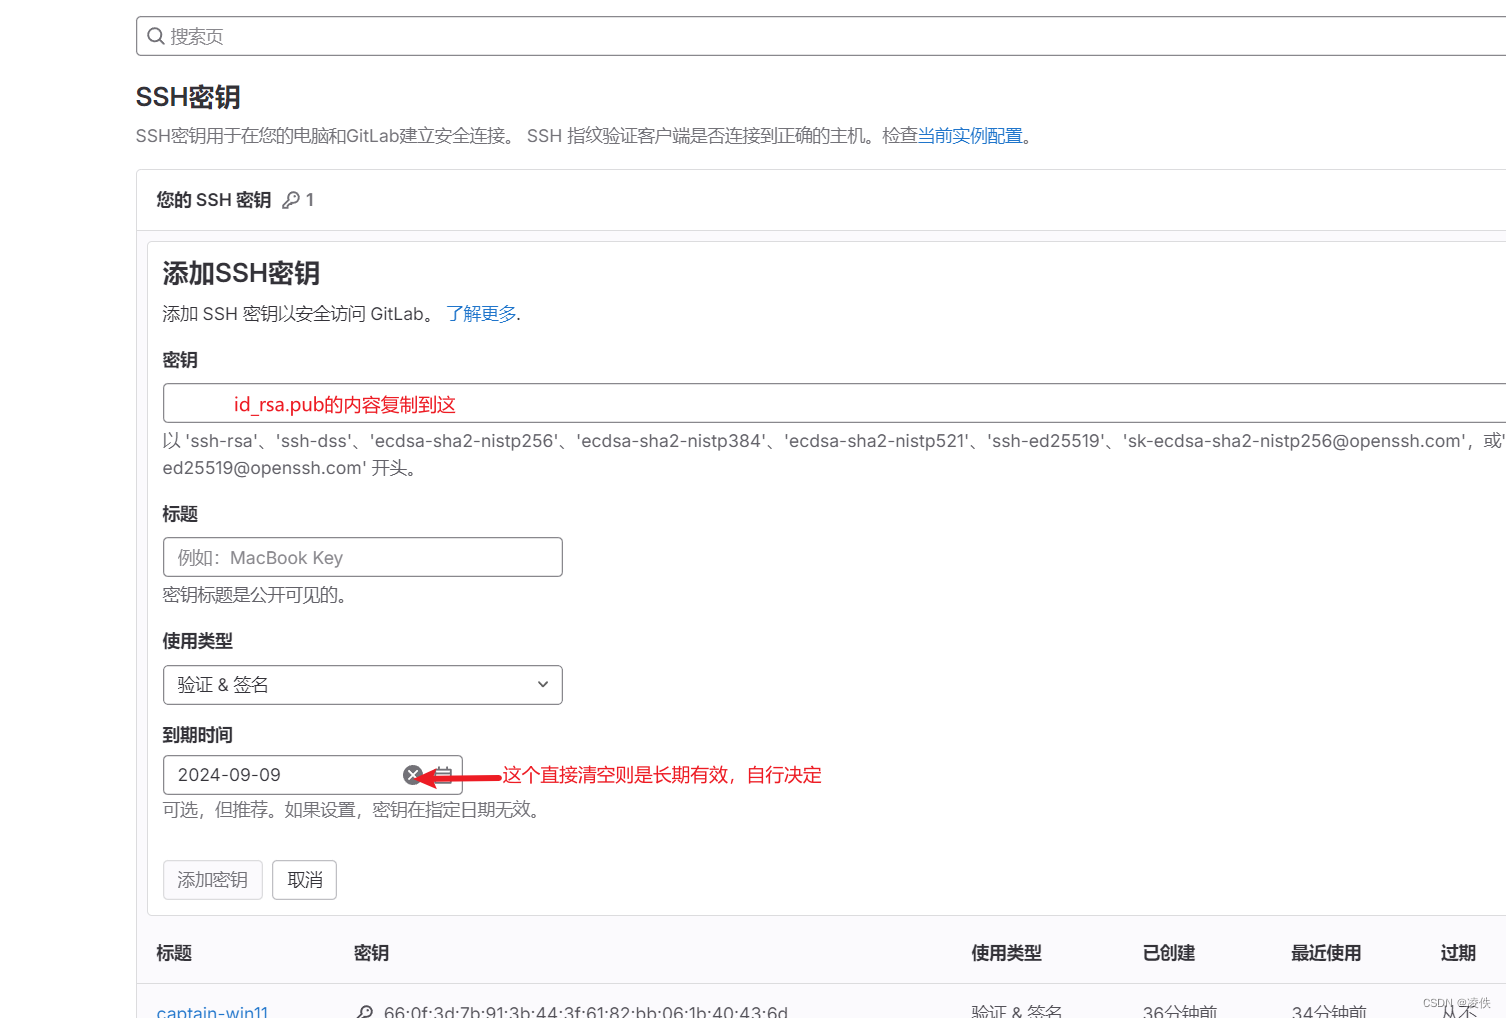Click the key icon beside the fingerprint
Screen dimensions: 1506x1018
coord(365,1012)
